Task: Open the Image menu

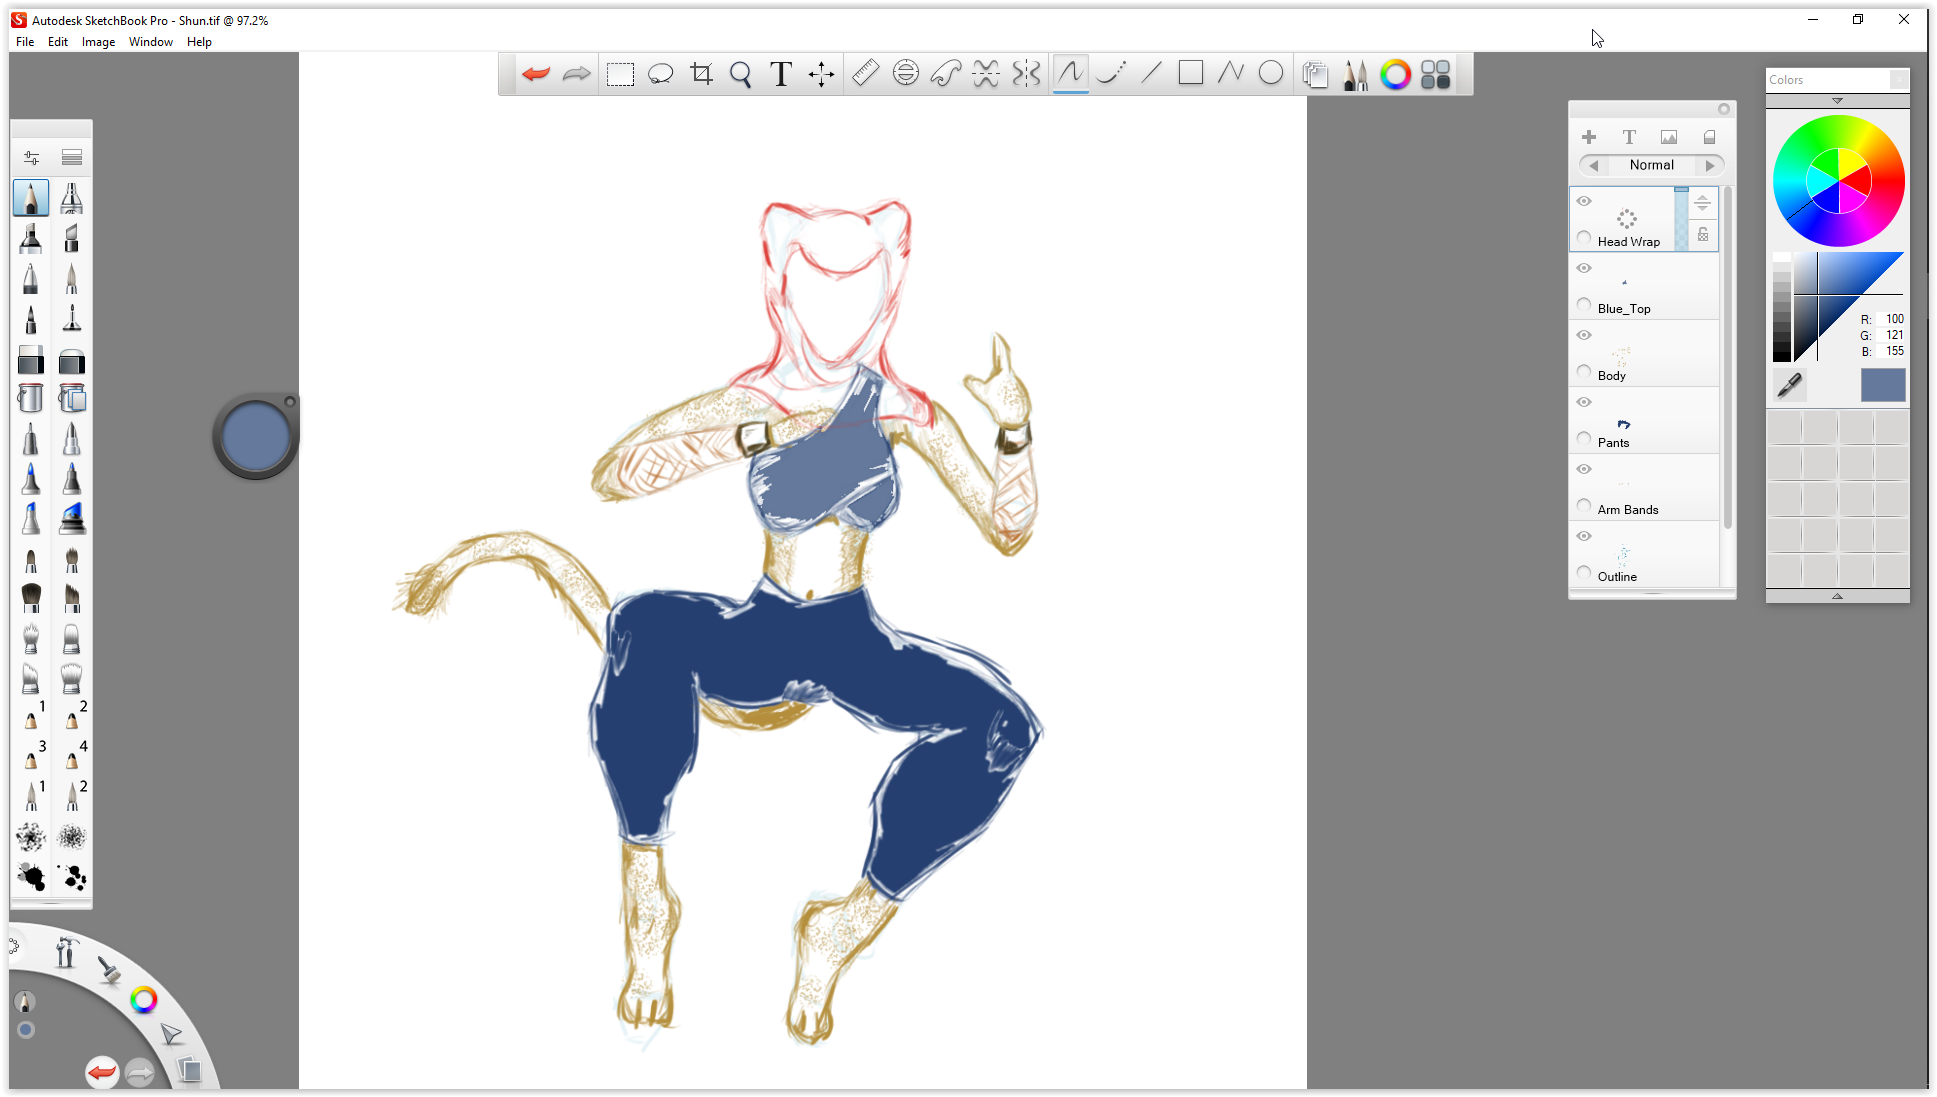Action: 98,42
